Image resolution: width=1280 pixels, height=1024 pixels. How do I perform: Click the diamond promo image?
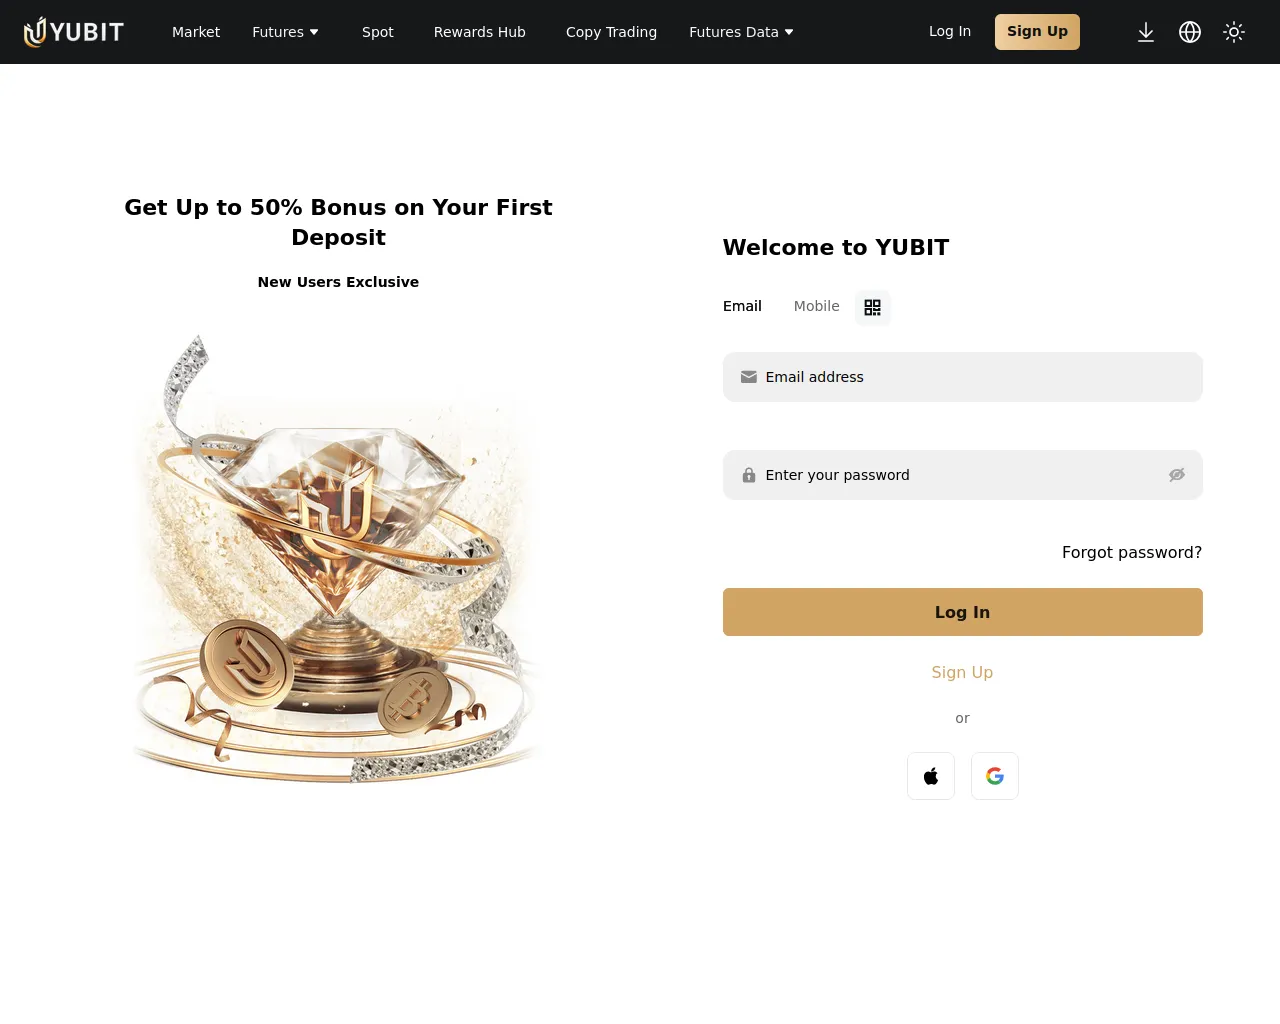point(338,560)
